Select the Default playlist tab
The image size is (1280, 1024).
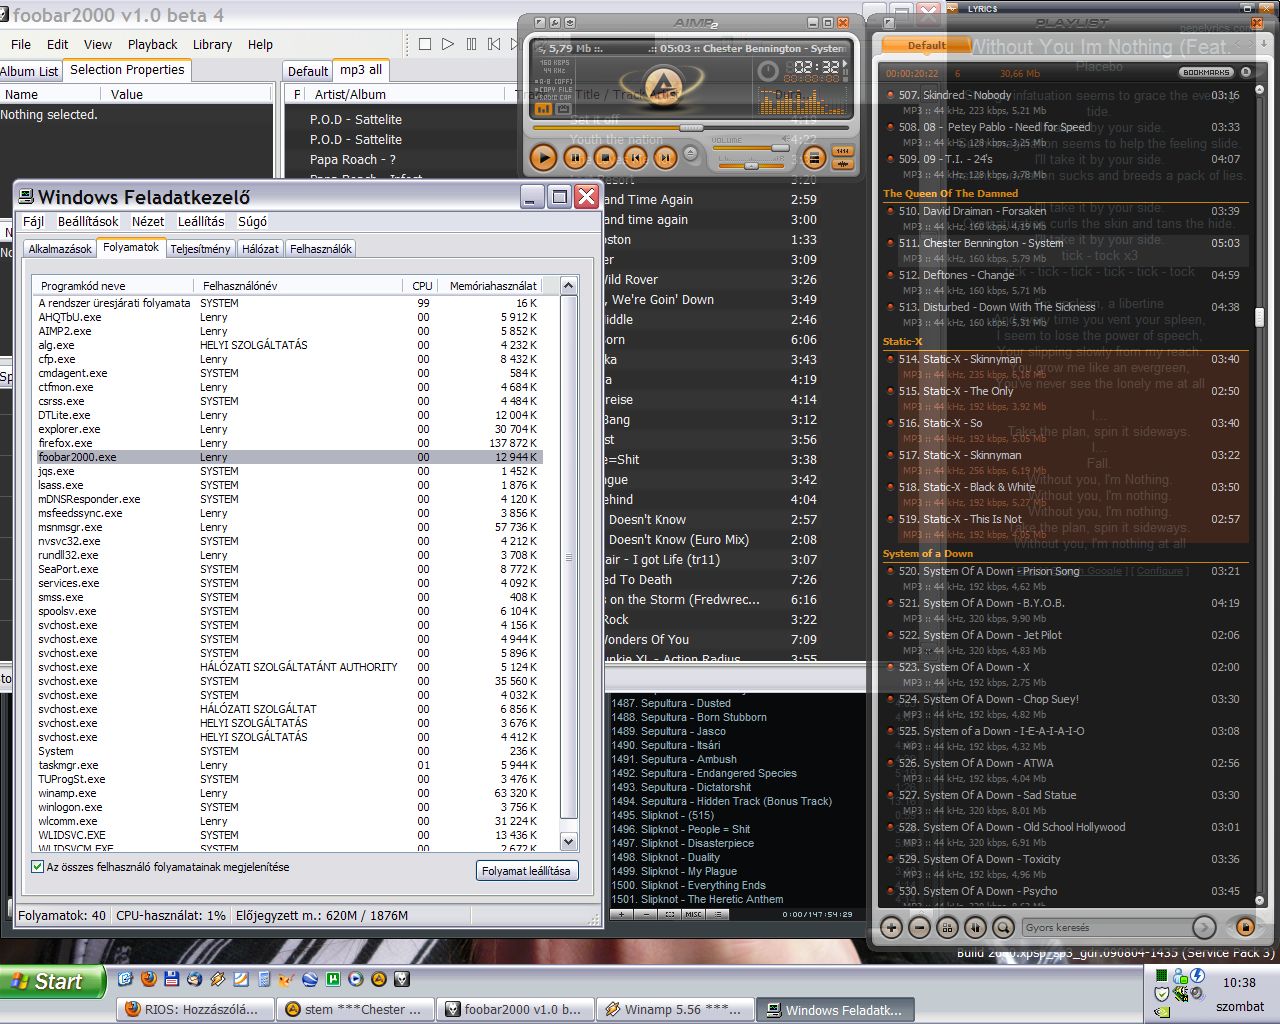pyautogui.click(x=926, y=45)
